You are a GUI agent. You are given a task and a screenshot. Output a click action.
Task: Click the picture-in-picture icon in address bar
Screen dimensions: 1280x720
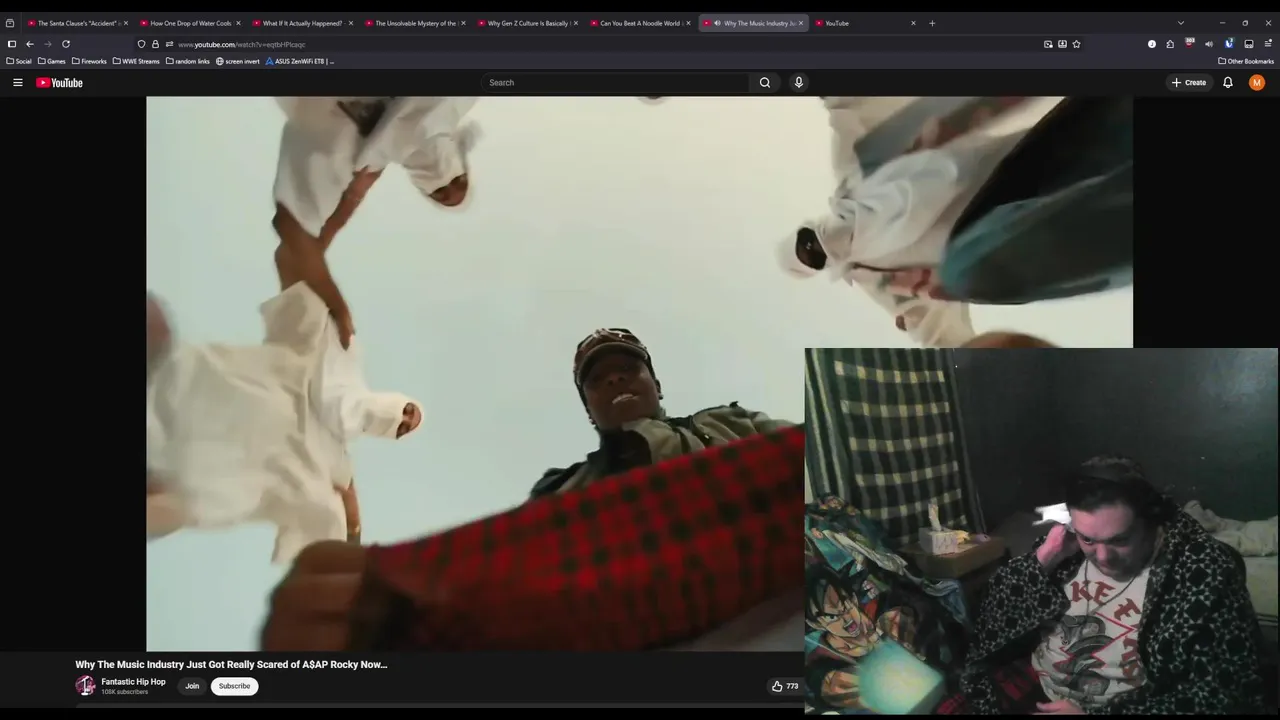pyautogui.click(x=1048, y=44)
